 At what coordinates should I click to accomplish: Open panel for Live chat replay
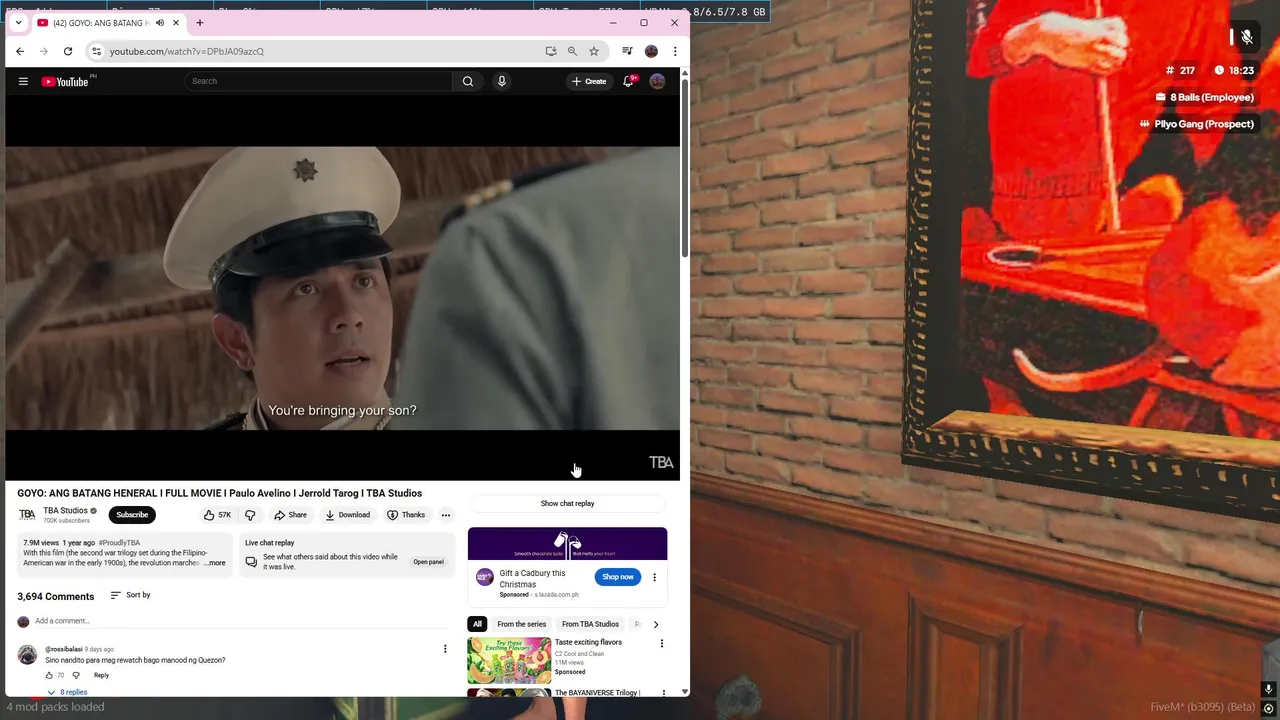428,562
